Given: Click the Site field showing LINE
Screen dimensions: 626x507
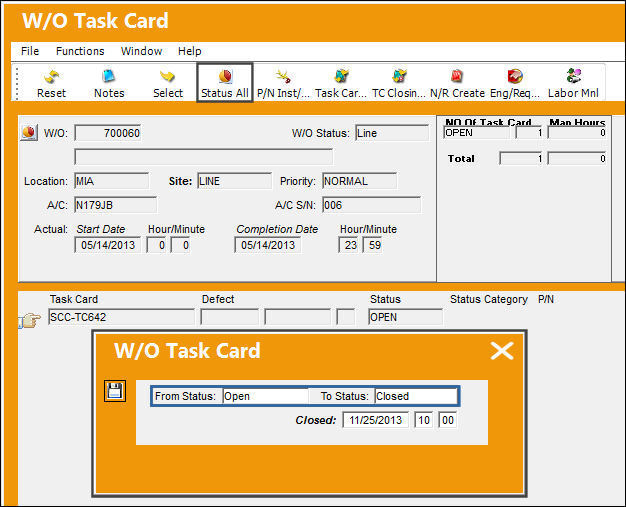Looking at the screenshot, I should [x=235, y=181].
